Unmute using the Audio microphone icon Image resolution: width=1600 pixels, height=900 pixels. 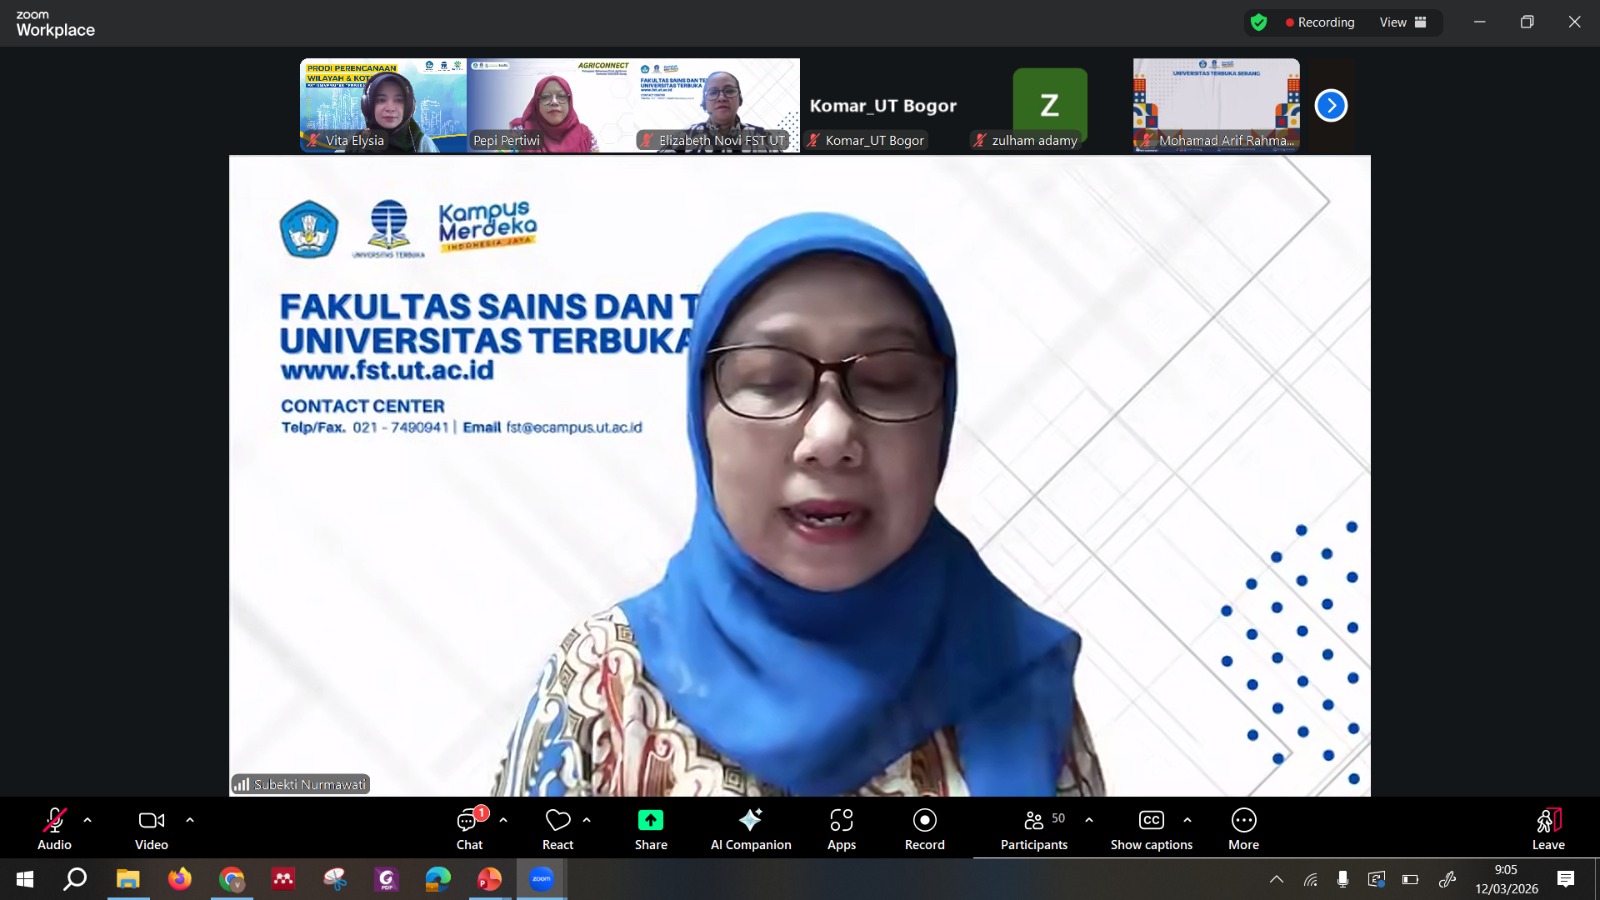point(54,820)
